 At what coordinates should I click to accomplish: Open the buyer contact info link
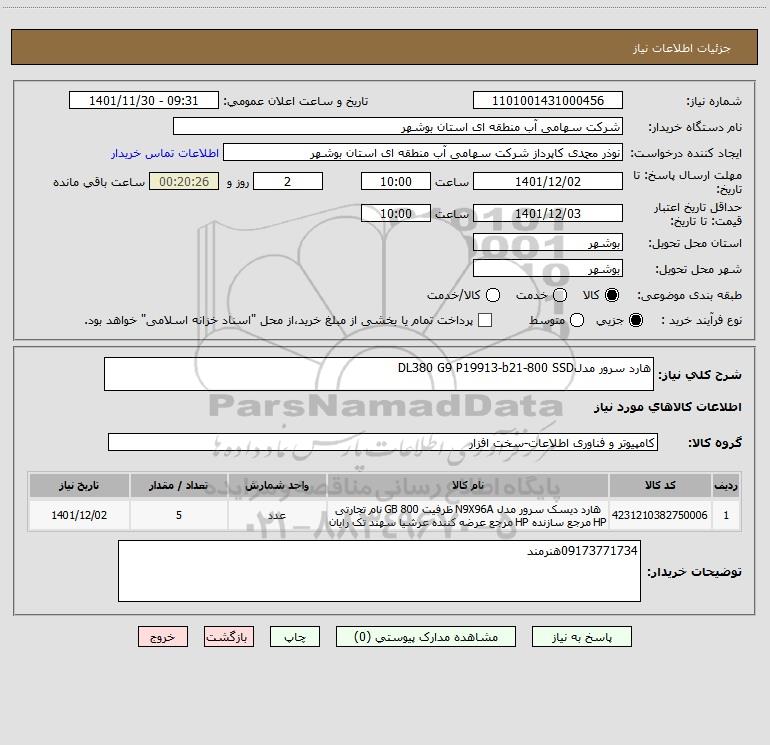coord(165,153)
